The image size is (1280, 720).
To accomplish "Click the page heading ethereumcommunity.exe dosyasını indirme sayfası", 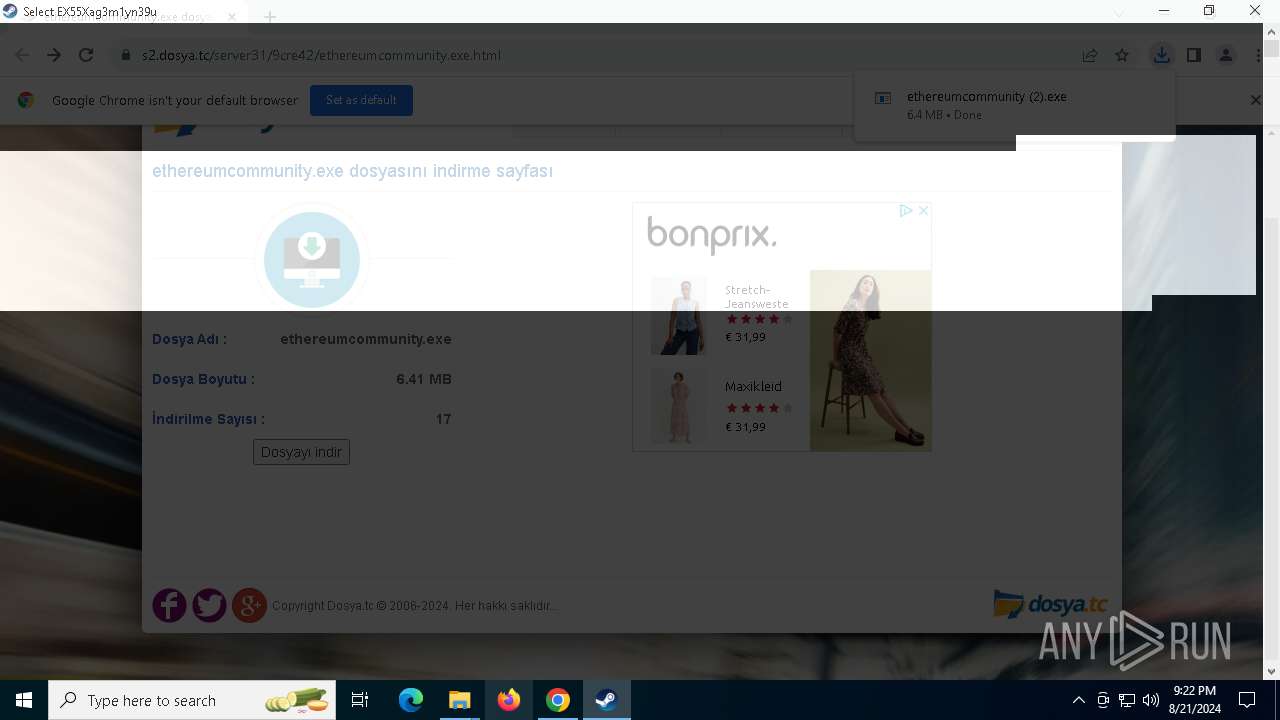I will [352, 171].
